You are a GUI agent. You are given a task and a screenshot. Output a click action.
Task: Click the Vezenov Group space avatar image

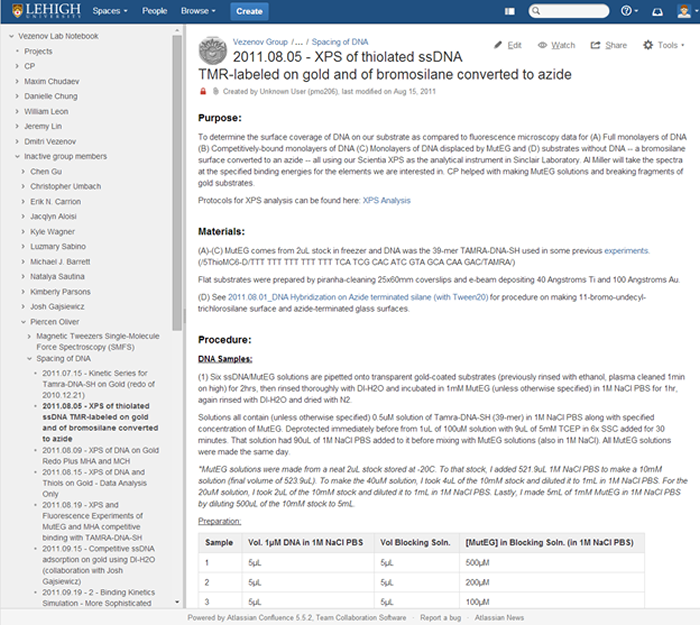212,50
